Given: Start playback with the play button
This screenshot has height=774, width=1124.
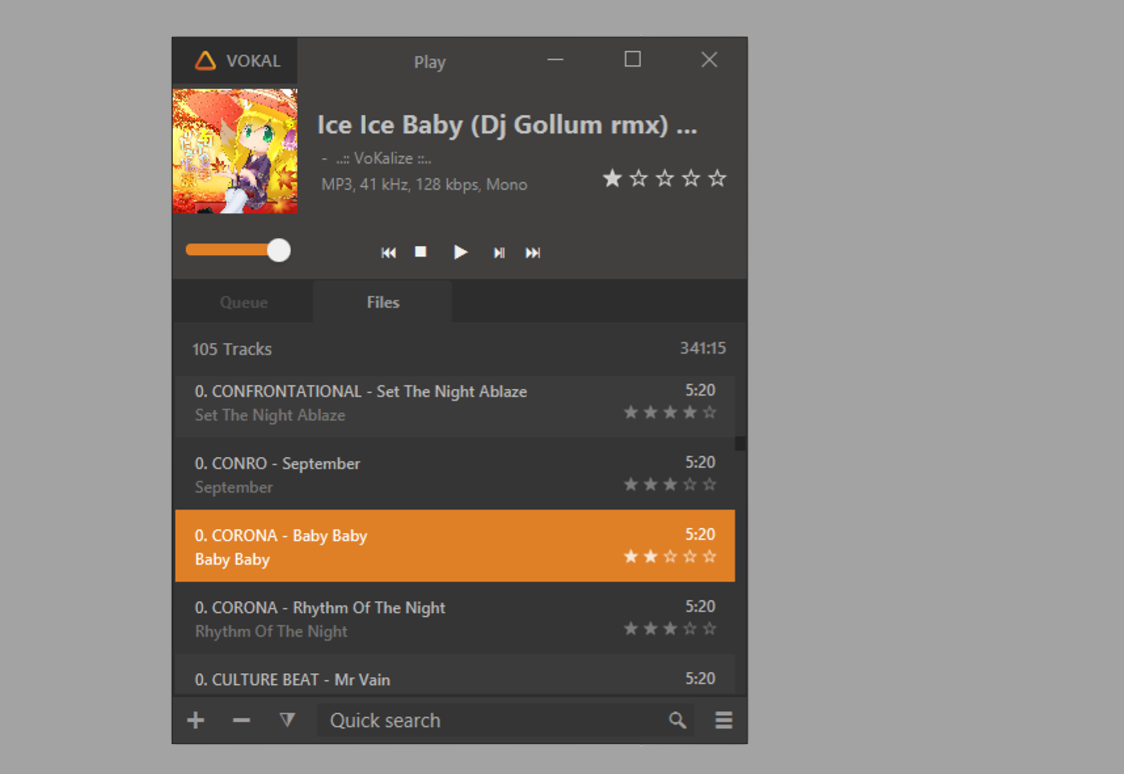Looking at the screenshot, I should pyautogui.click(x=460, y=252).
